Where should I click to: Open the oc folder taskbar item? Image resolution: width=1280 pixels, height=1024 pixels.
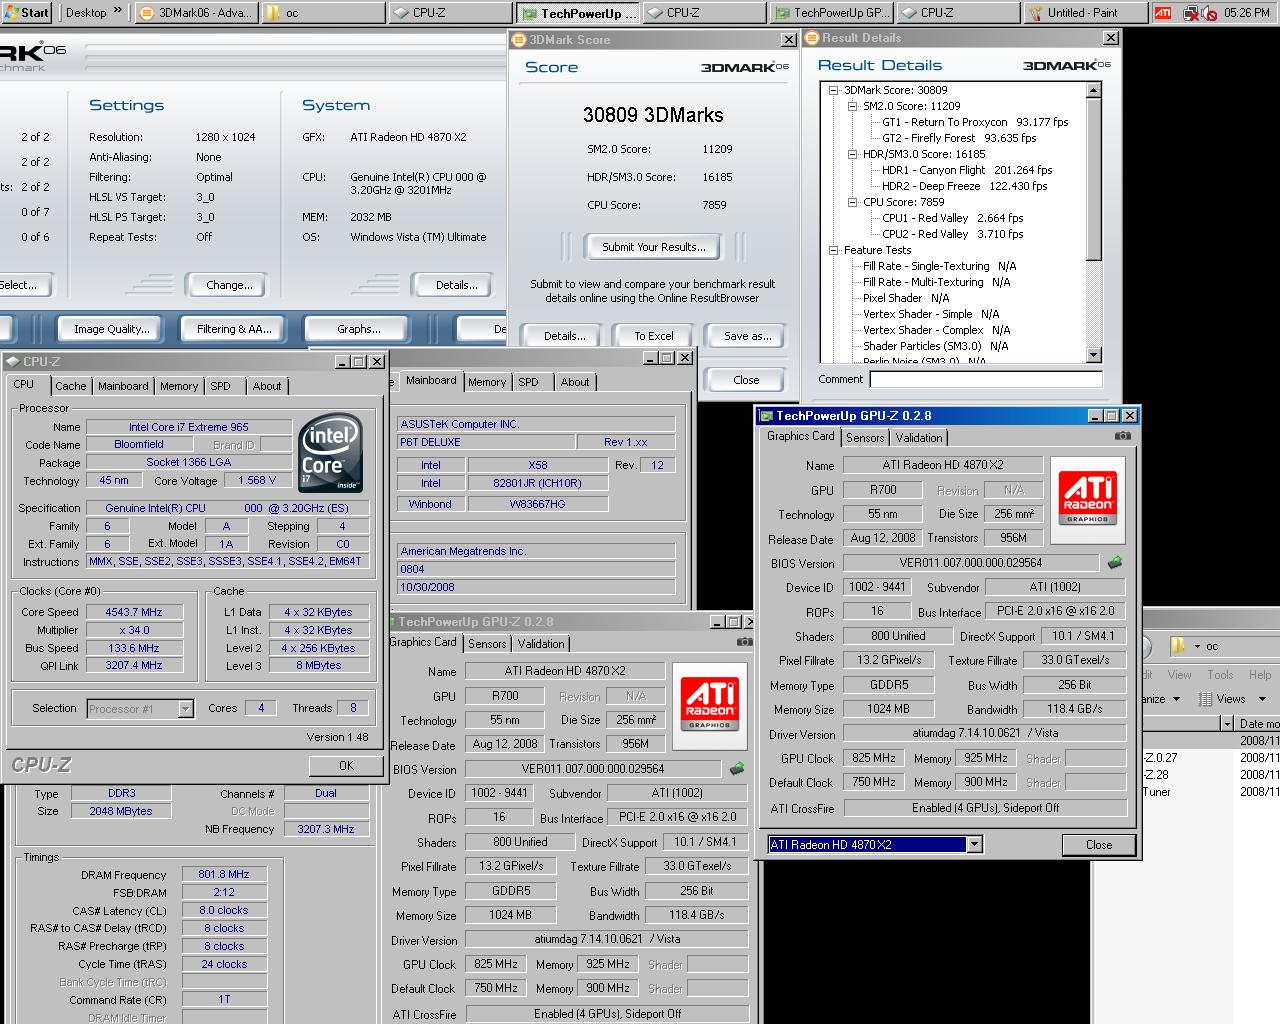[322, 13]
